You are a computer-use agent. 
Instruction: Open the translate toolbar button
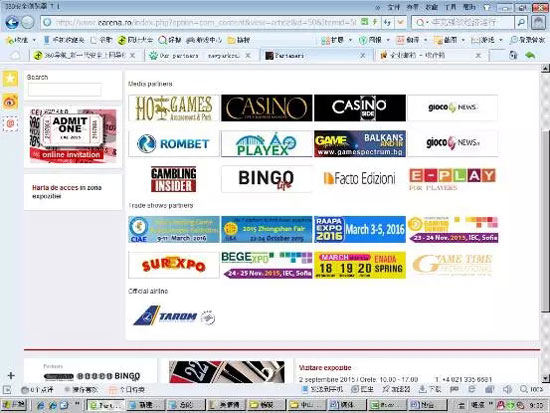[408, 40]
